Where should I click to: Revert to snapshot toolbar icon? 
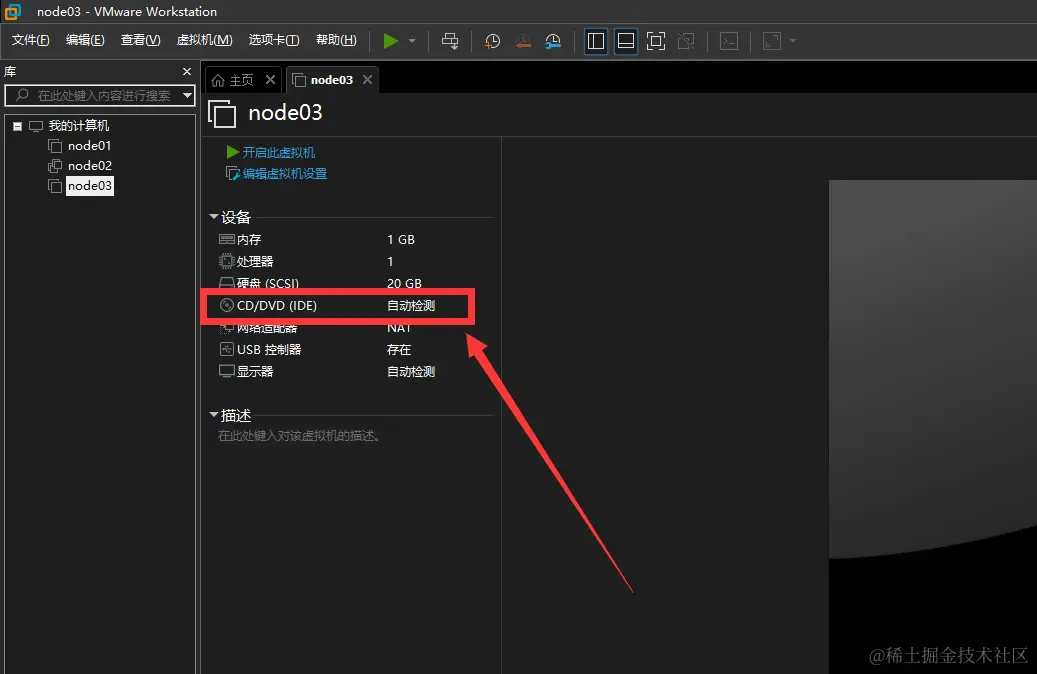tap(522, 41)
